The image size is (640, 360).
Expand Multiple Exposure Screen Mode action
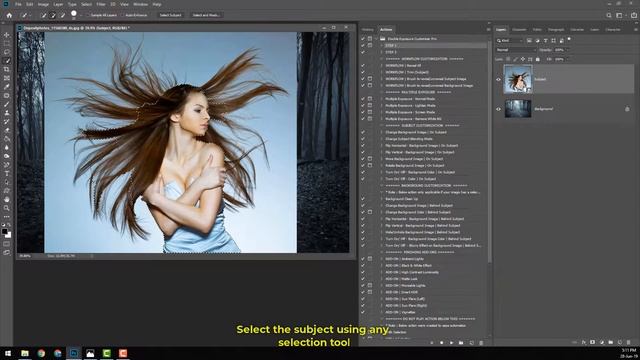382,112
